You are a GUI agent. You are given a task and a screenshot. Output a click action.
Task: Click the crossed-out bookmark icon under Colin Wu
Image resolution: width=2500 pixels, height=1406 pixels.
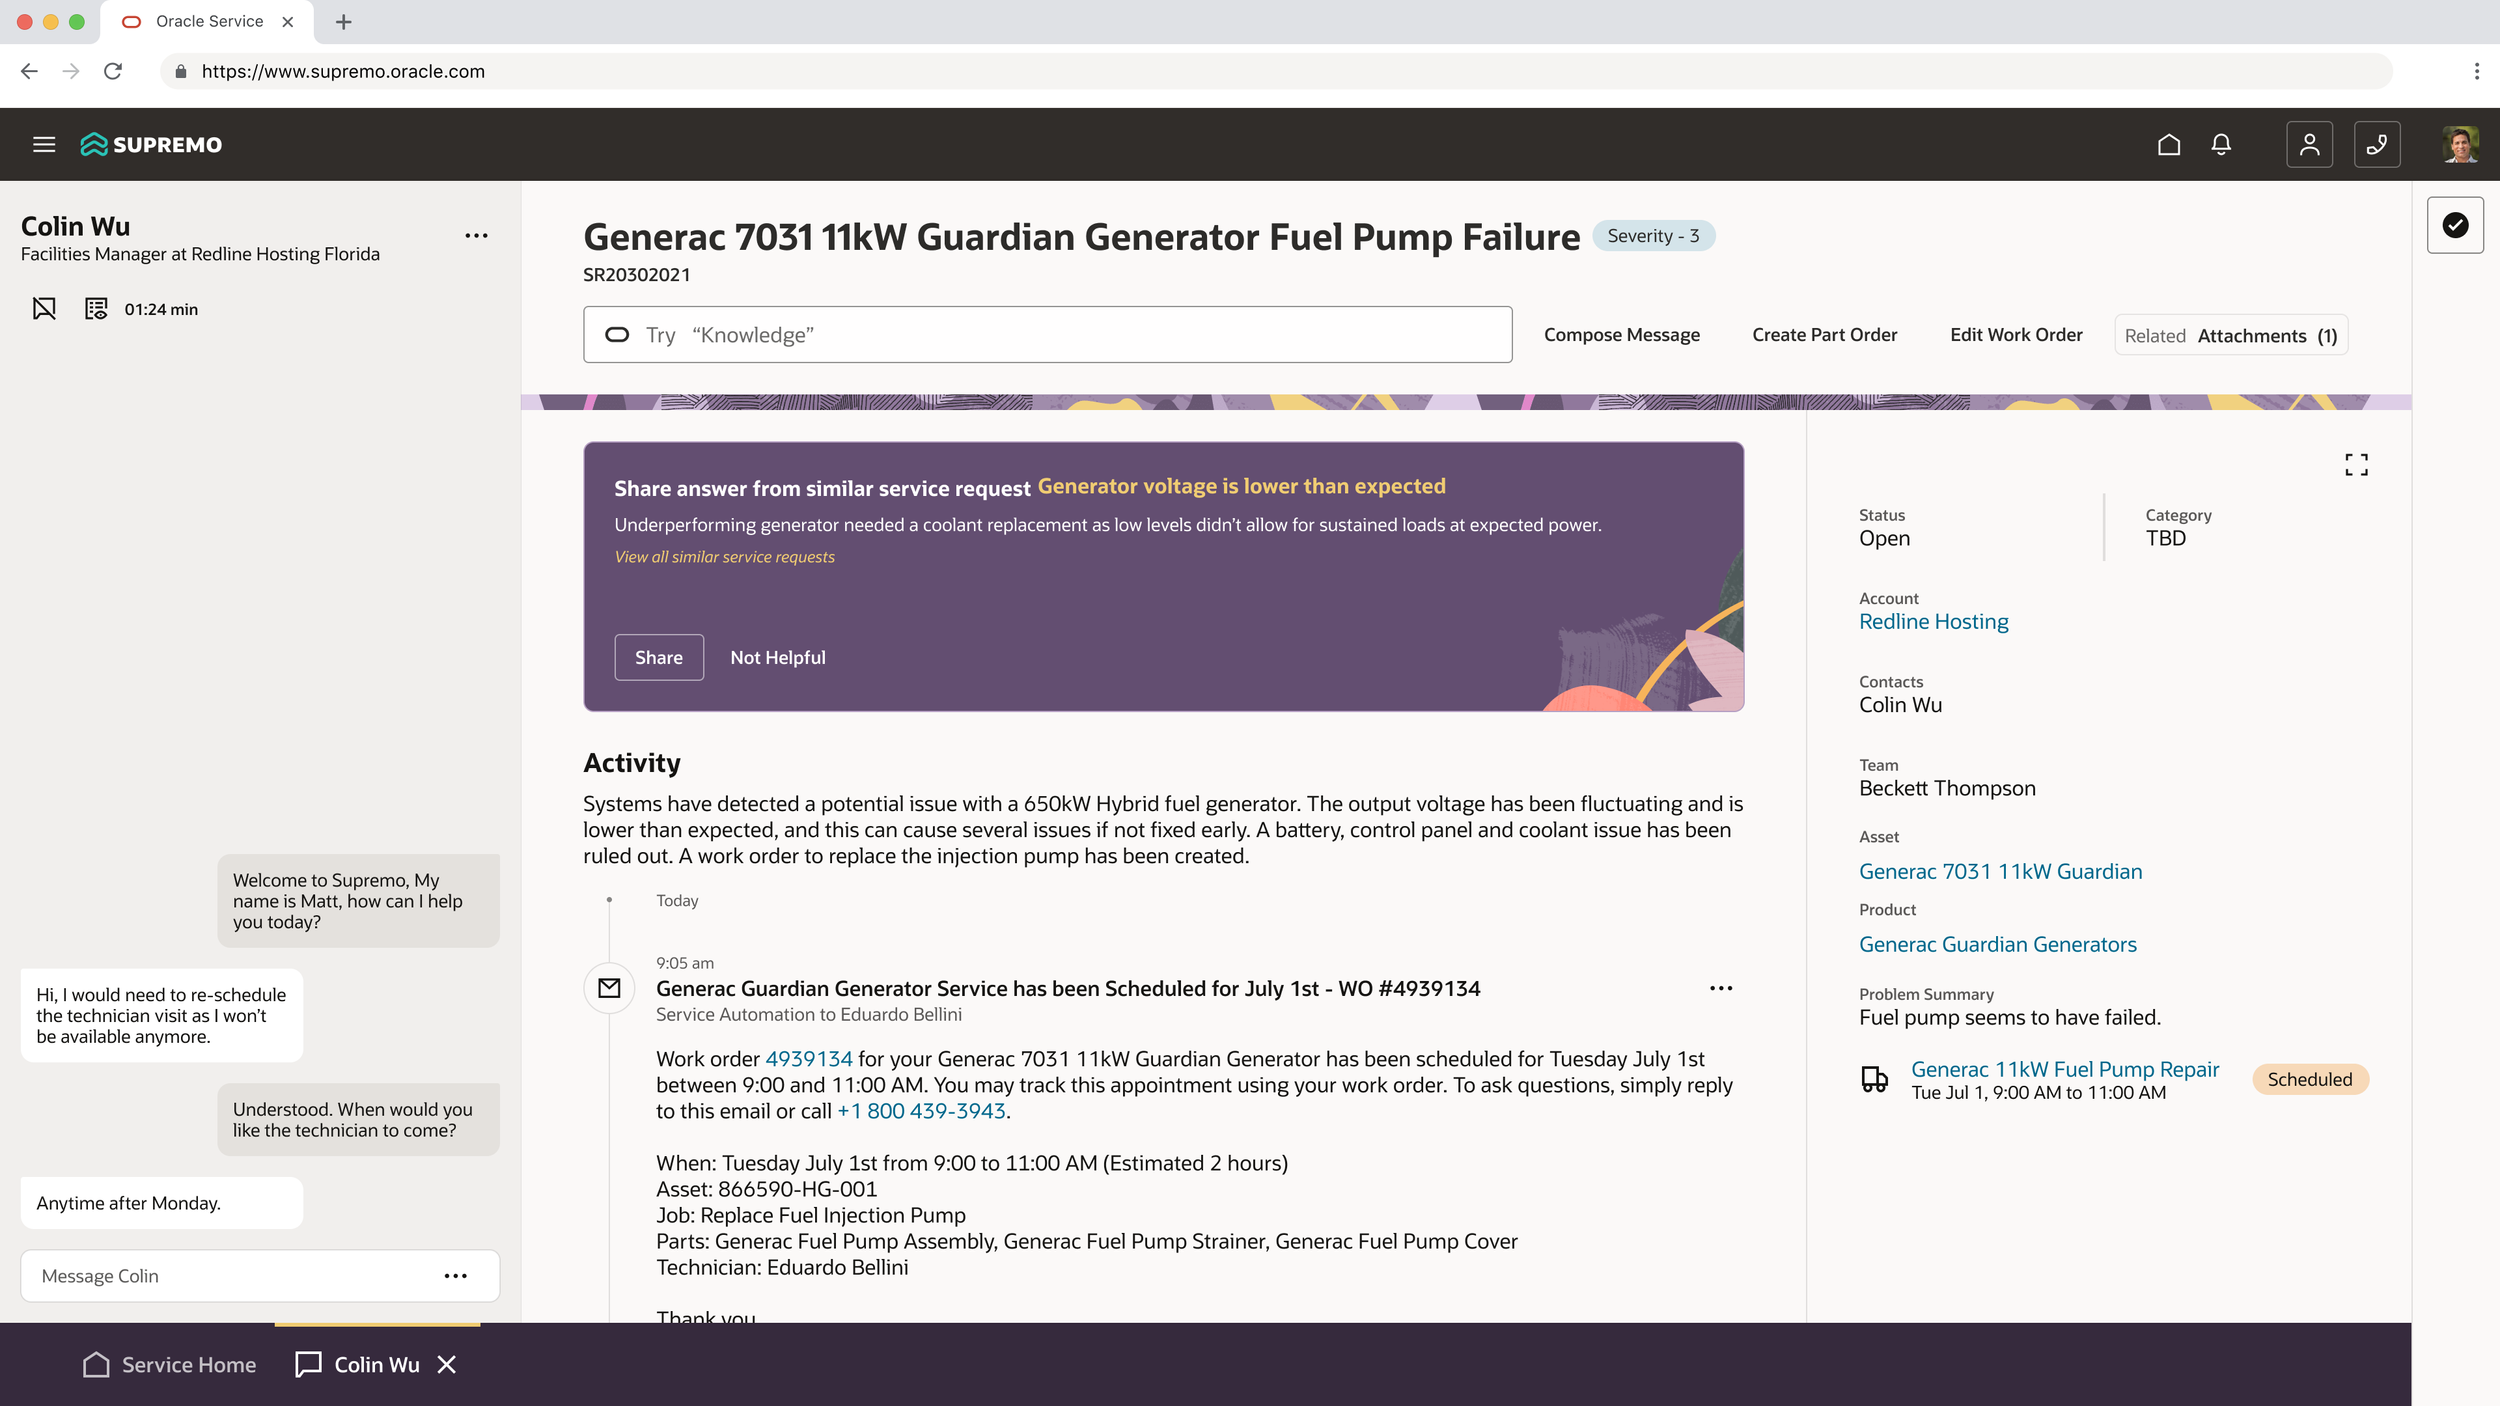coord(44,309)
